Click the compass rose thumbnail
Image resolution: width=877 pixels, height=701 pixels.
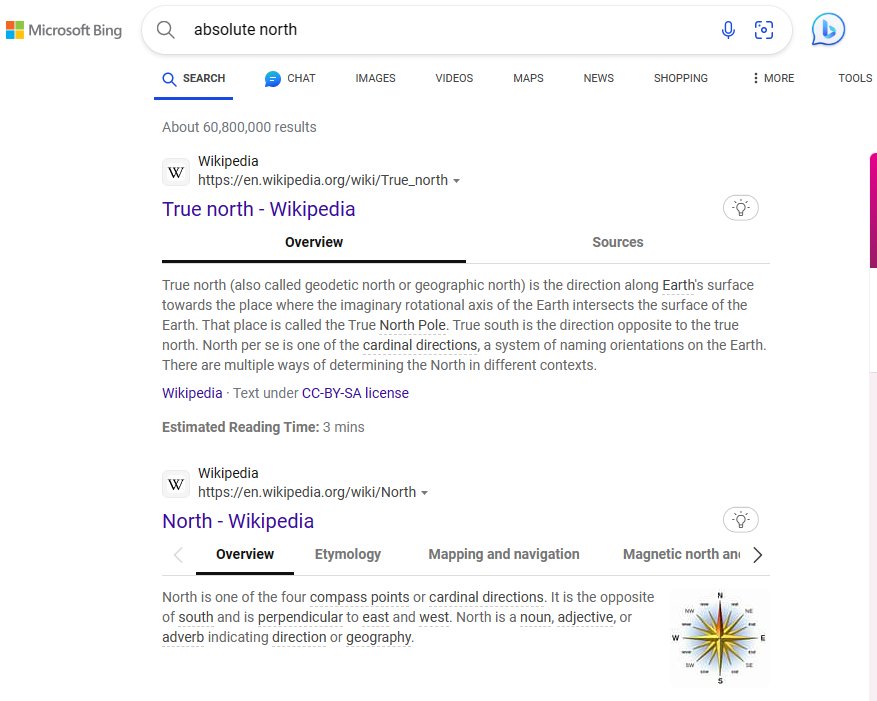[x=720, y=637]
